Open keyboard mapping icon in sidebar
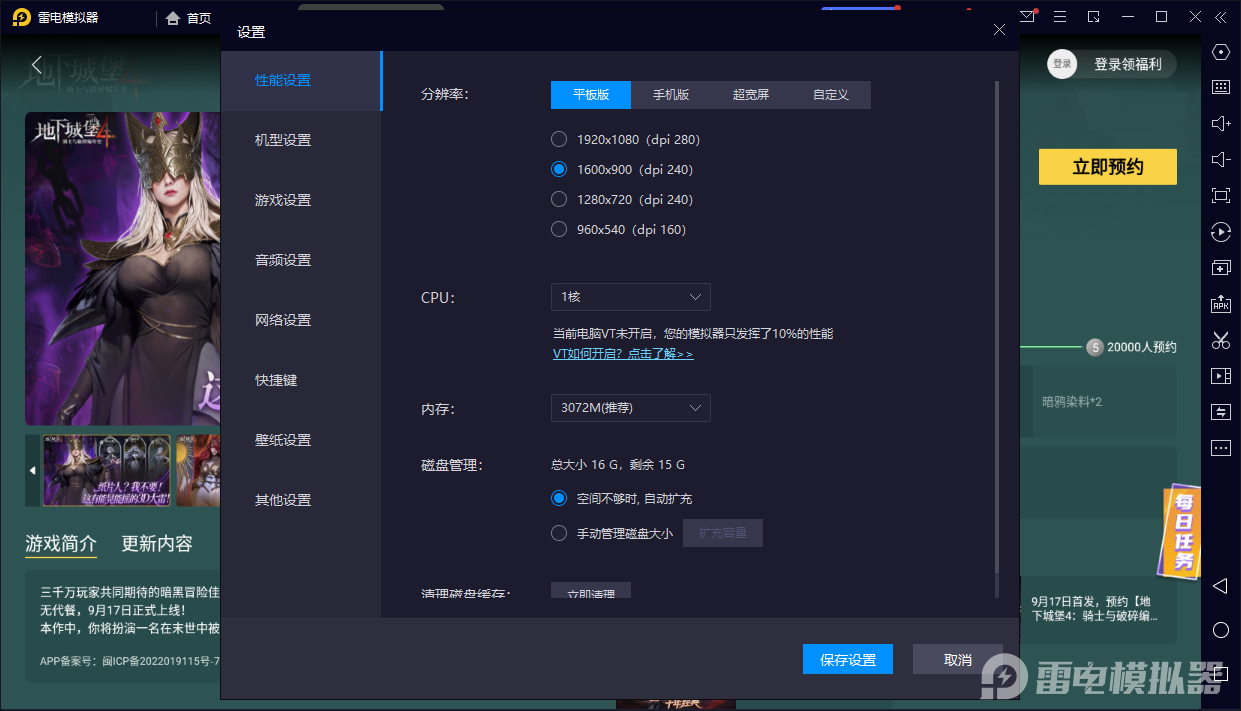This screenshot has width=1241, height=711. pyautogui.click(x=1220, y=87)
